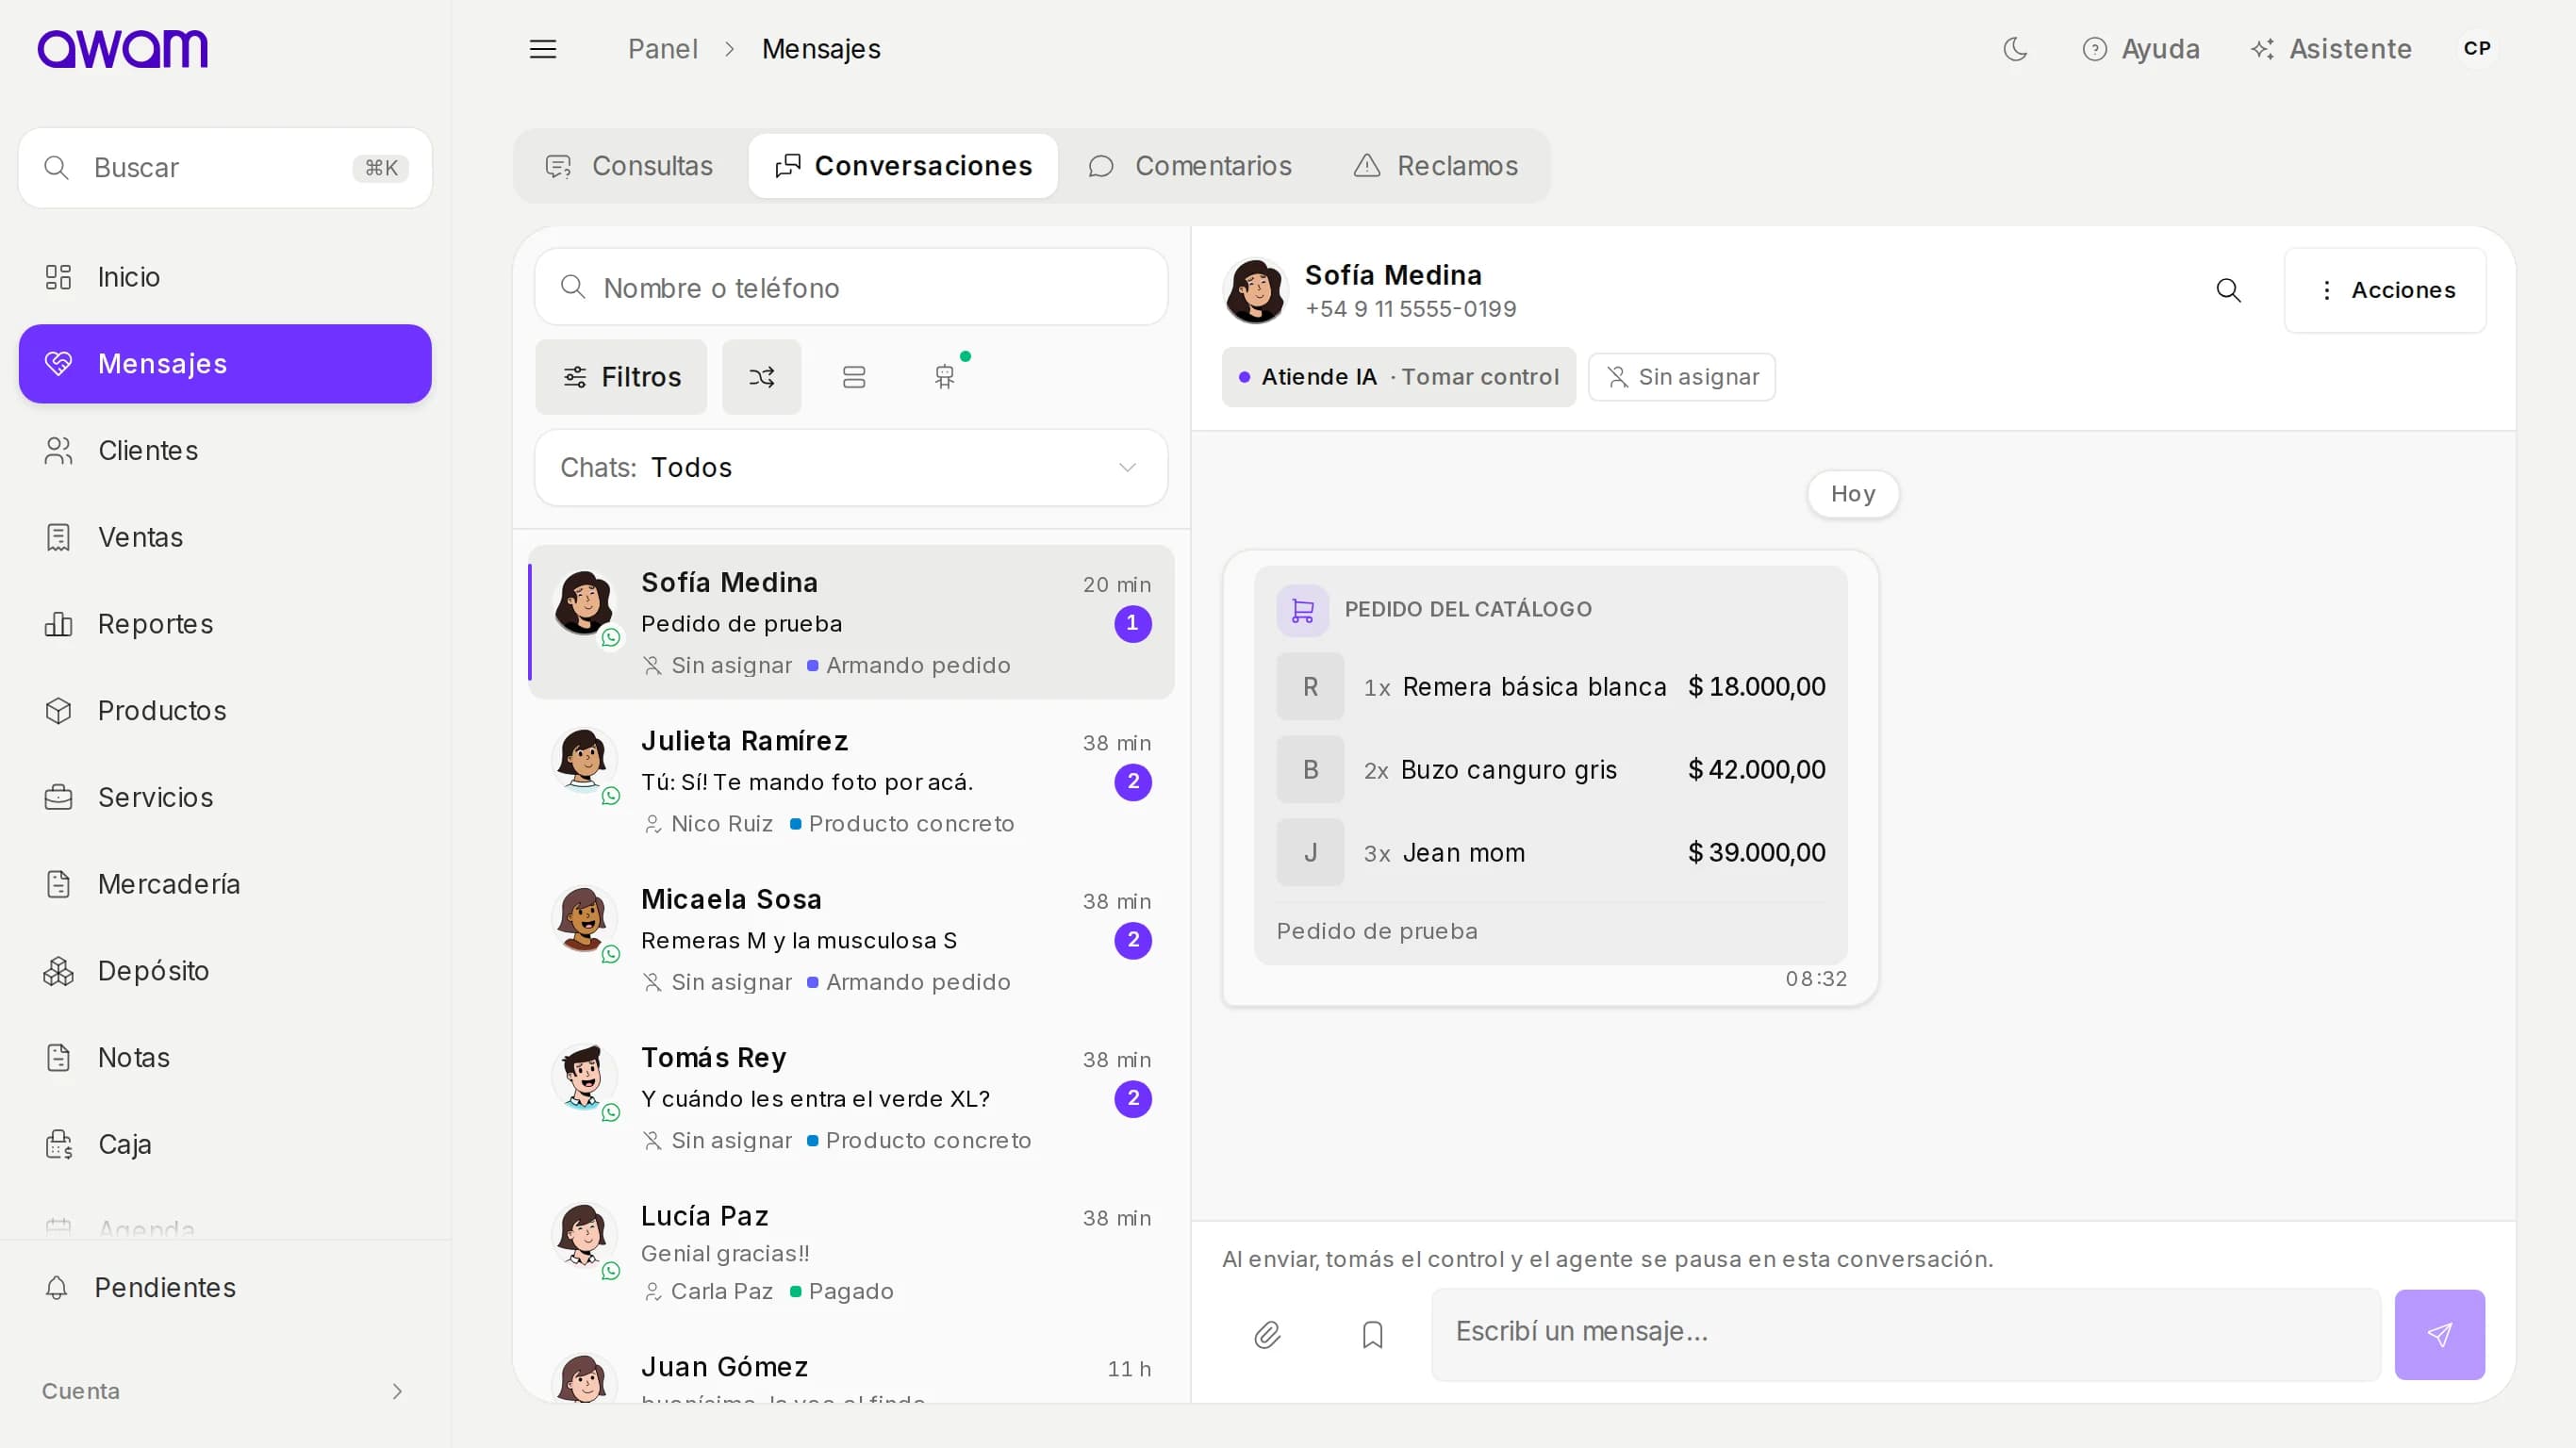Open Ventas in the sidebar
This screenshot has width=2576, height=1448.
225,537
